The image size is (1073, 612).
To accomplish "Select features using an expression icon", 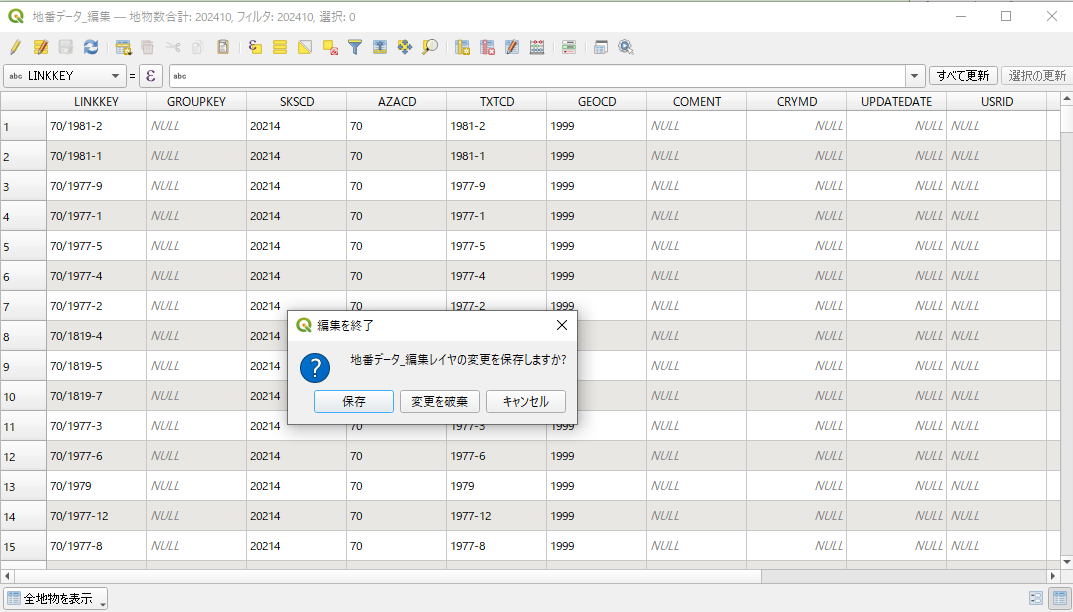I will click(x=255, y=47).
